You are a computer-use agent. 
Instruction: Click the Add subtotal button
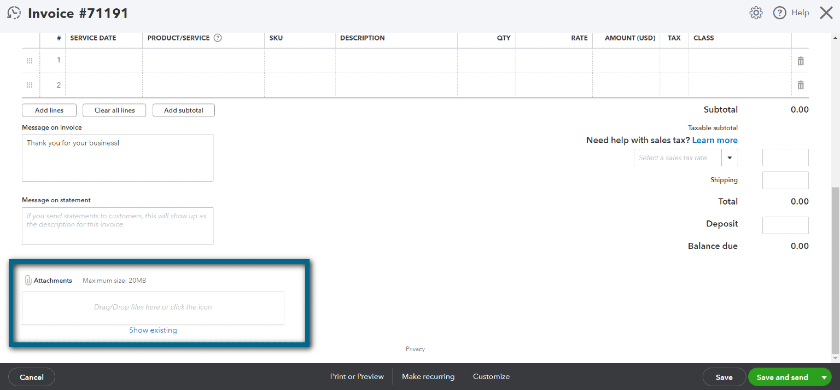pyautogui.click(x=183, y=110)
